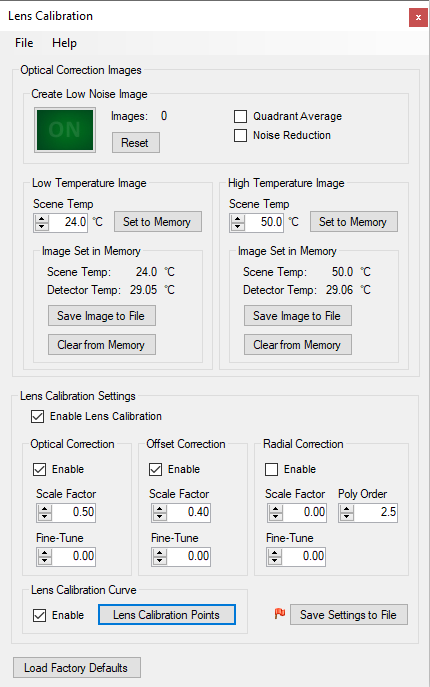Viewport: 430px width, 687px height.
Task: Enable the Noise Reduction checkbox
Action: [240, 135]
